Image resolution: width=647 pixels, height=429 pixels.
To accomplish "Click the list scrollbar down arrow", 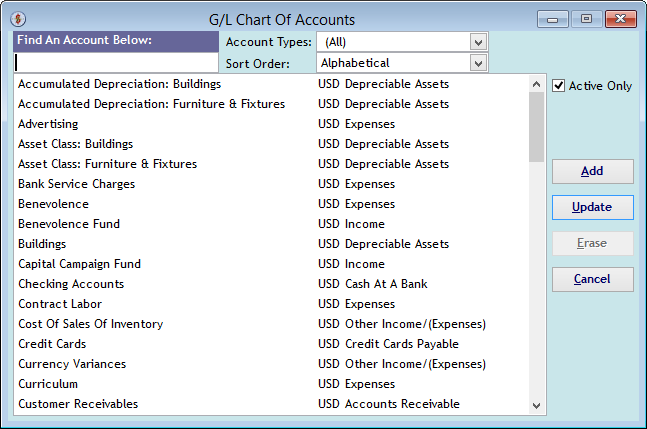I will (536, 405).
